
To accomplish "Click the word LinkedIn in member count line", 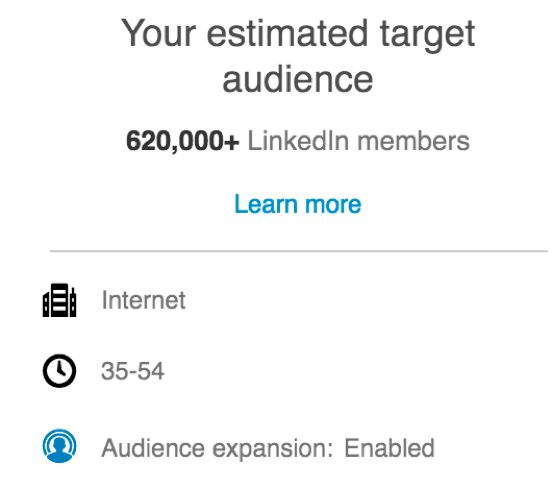I will pos(299,141).
